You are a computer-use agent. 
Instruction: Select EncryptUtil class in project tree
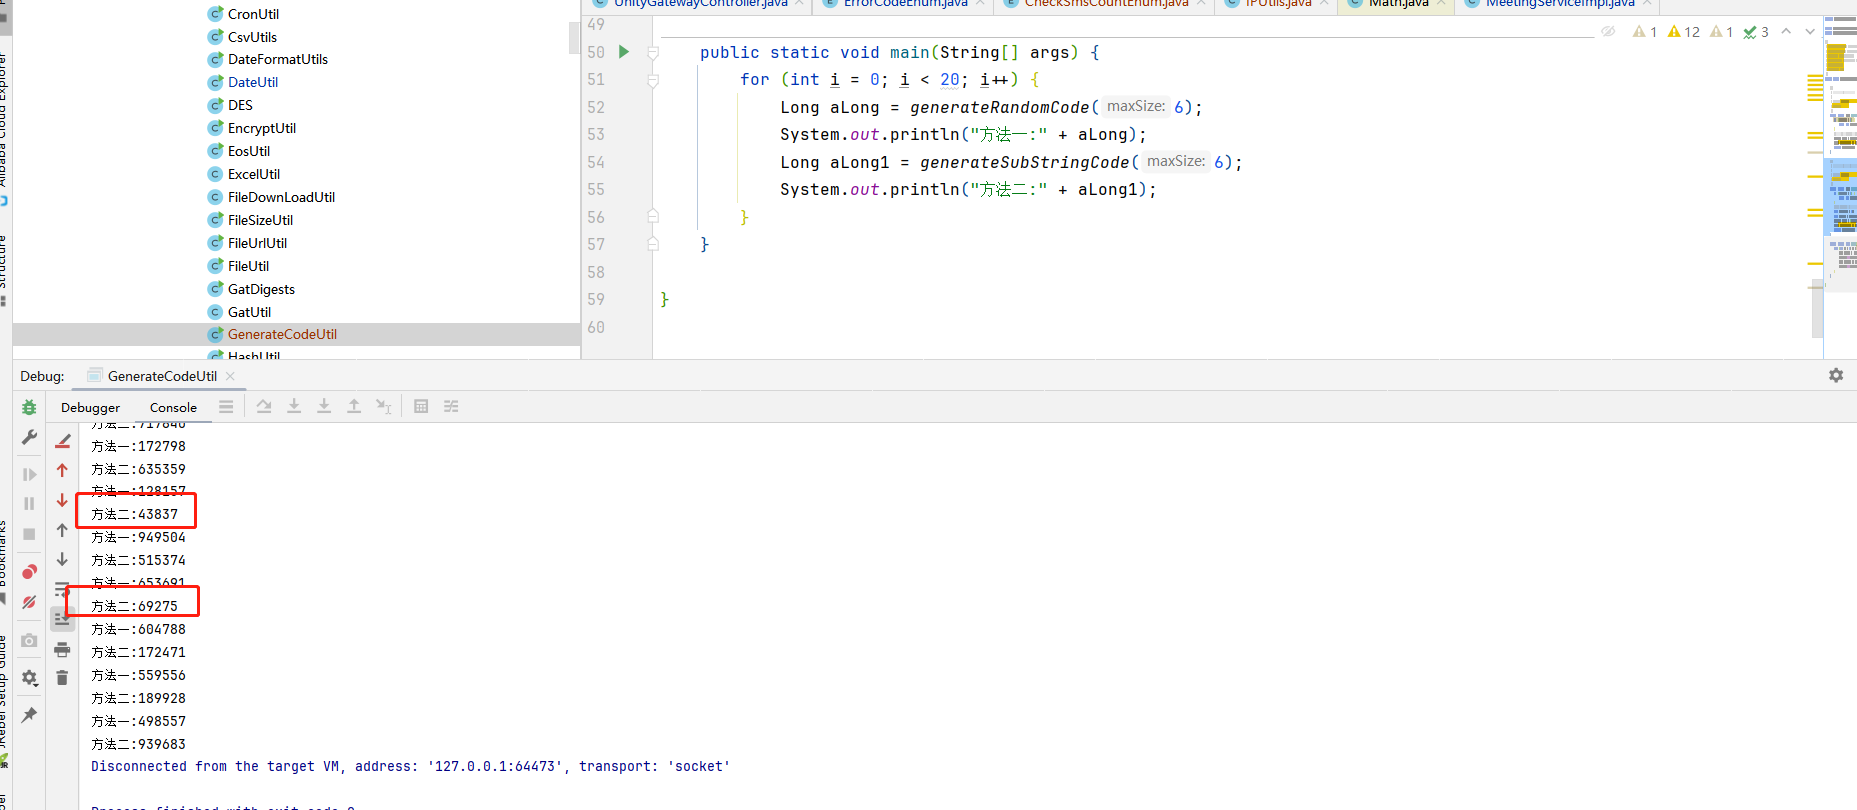pyautogui.click(x=262, y=128)
